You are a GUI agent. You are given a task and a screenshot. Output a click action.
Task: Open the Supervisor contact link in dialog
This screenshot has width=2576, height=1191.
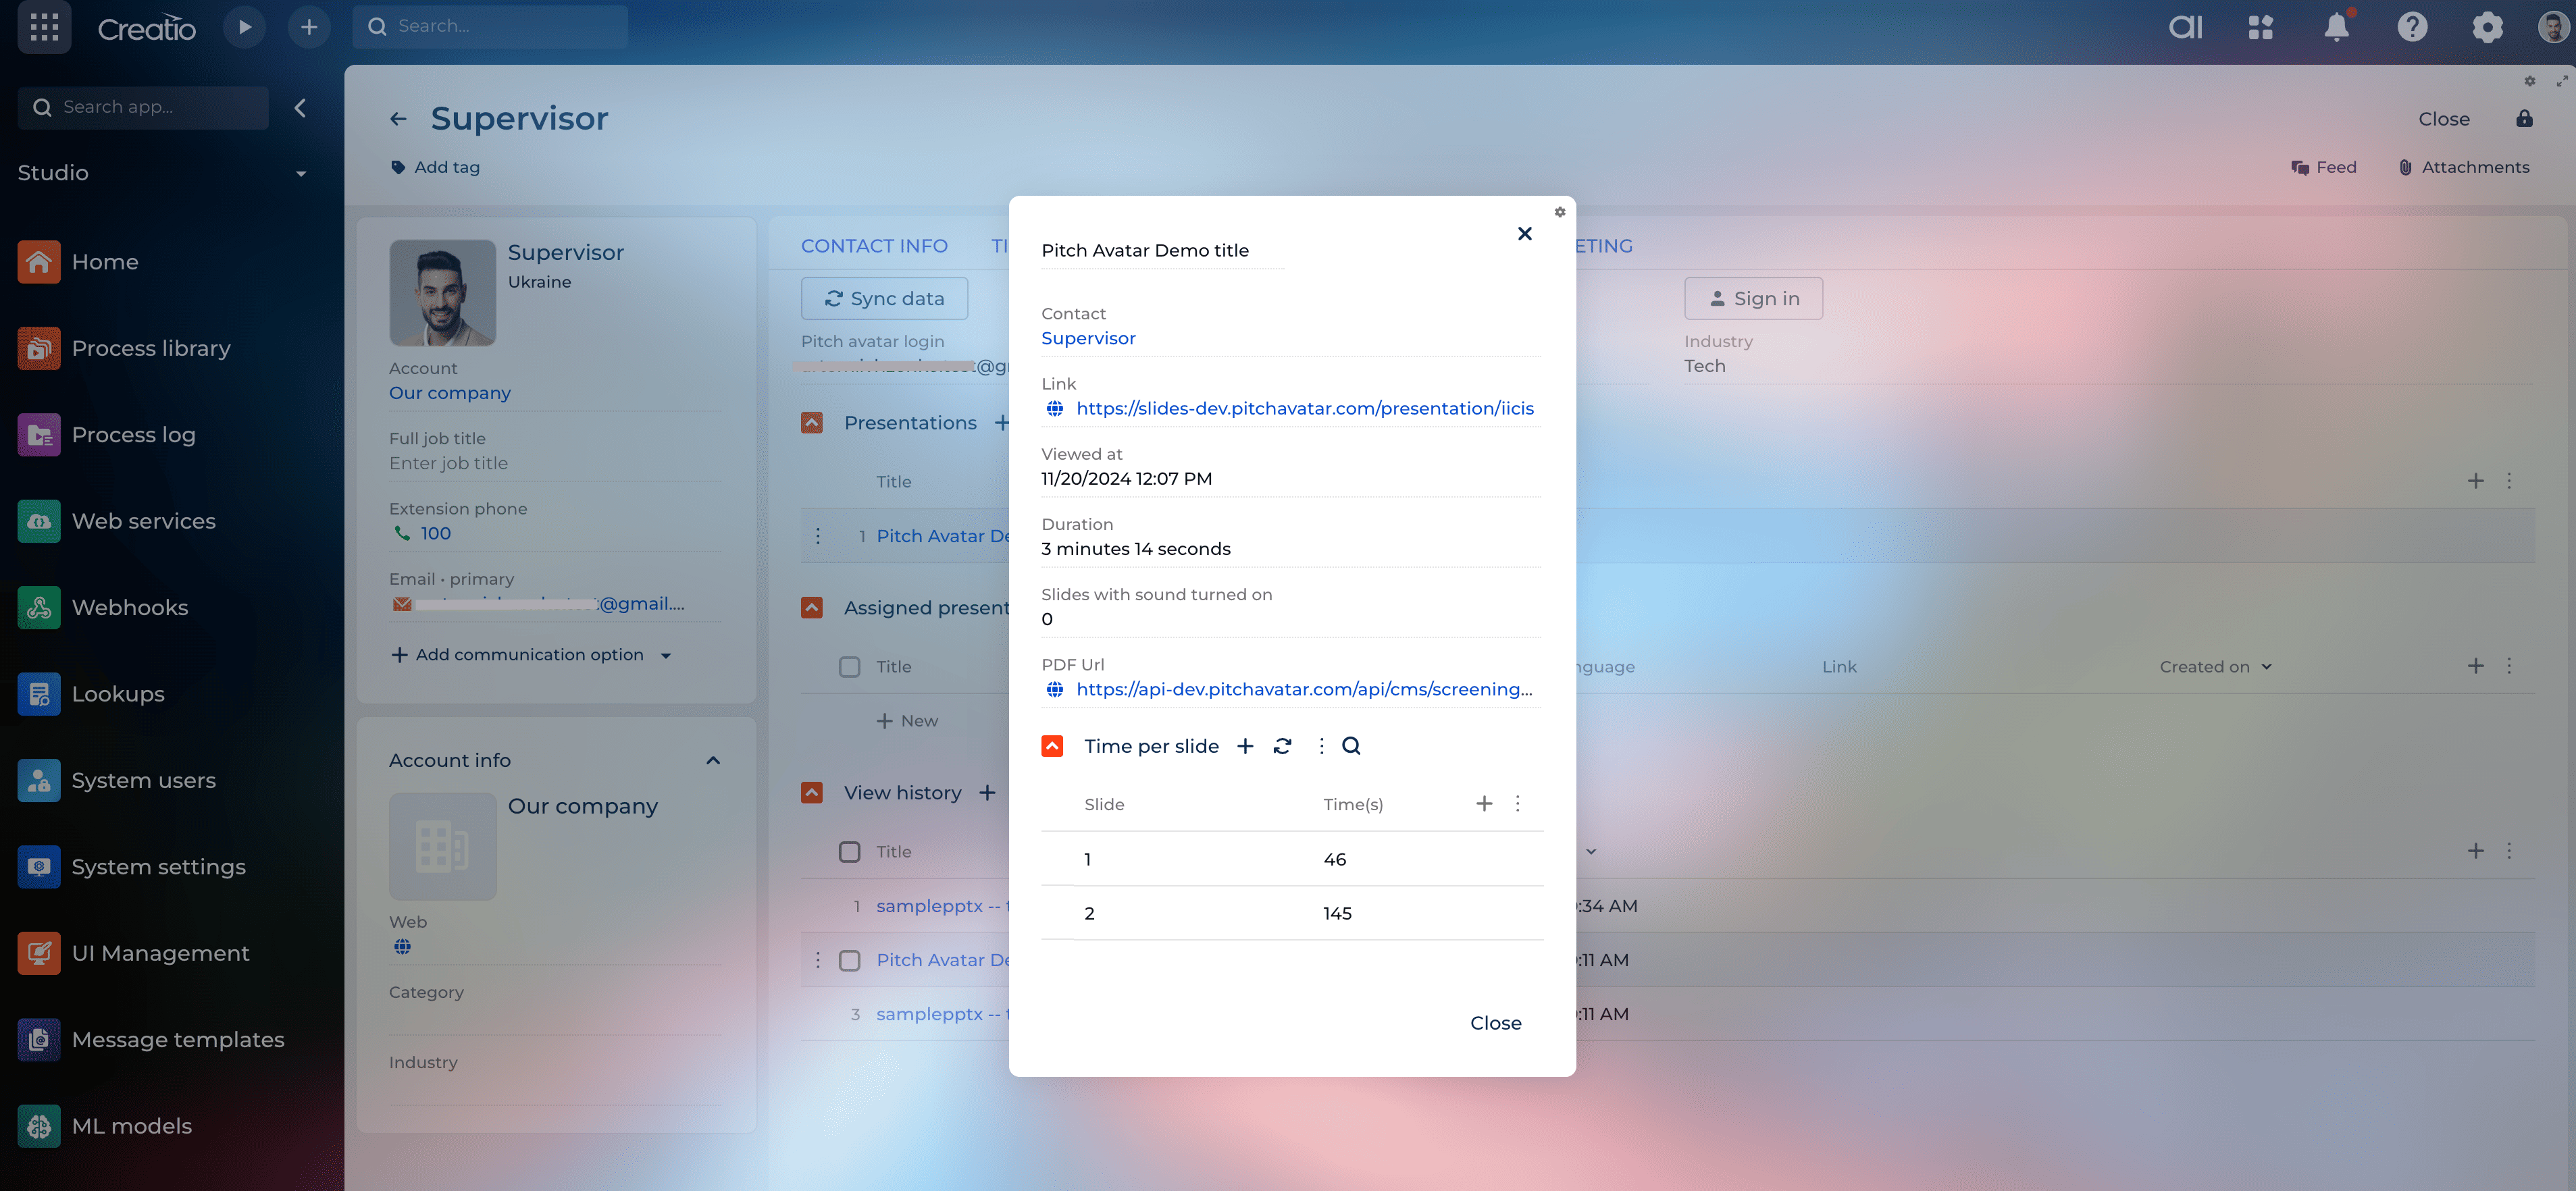1088,338
